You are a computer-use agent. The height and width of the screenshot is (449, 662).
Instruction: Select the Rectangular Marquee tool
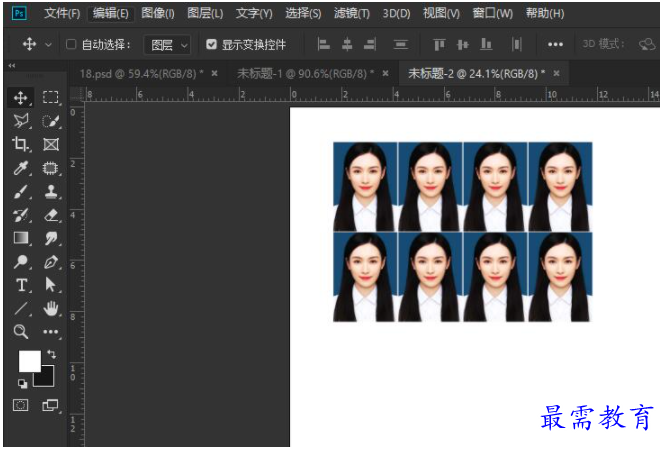click(51, 98)
